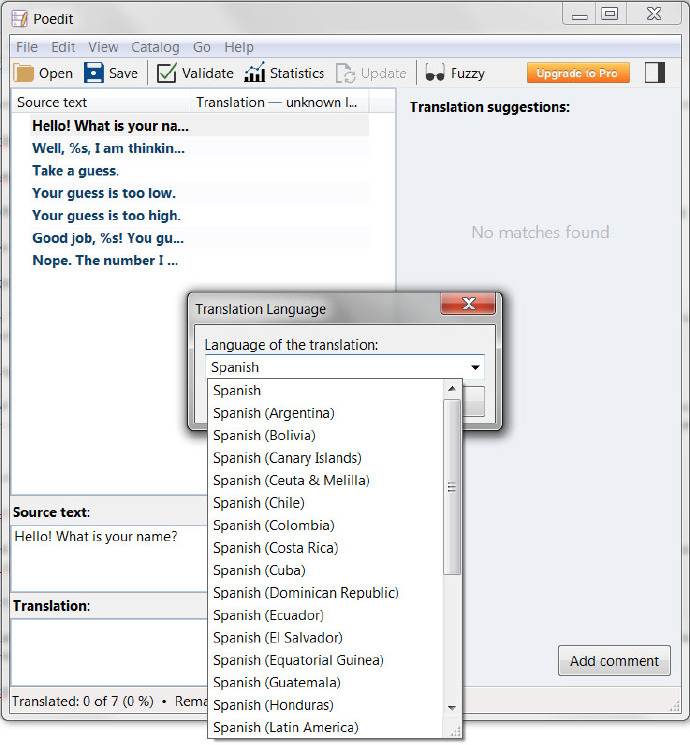The height and width of the screenshot is (745, 690).
Task: Choose Spanish (Ecuador) entry
Action: tap(326, 615)
